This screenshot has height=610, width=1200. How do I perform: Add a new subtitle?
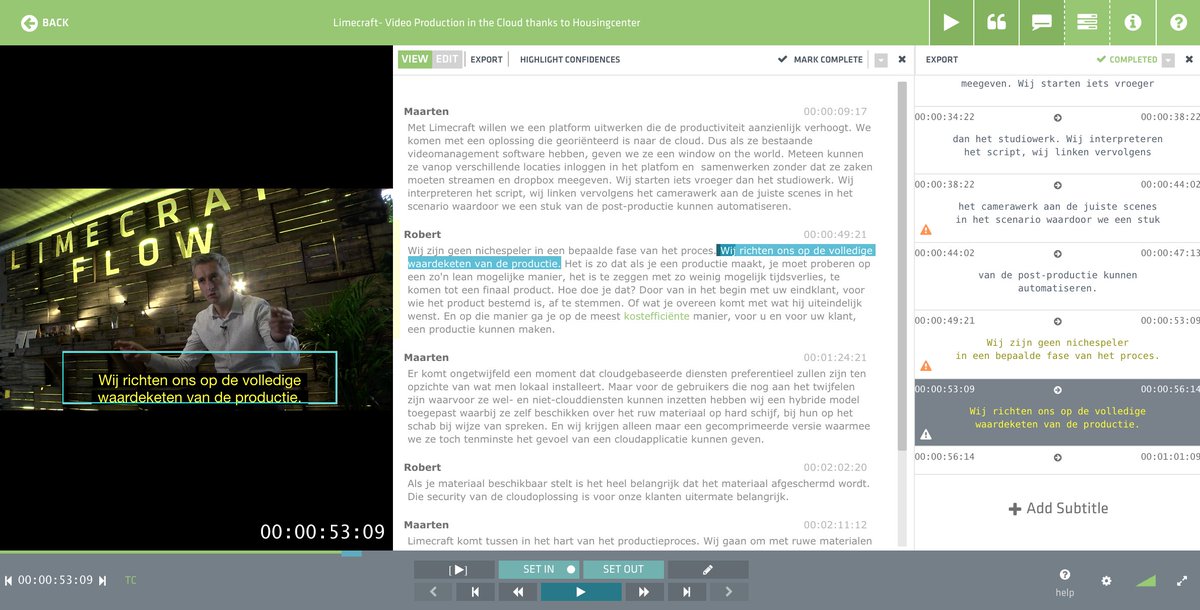pos(1058,508)
